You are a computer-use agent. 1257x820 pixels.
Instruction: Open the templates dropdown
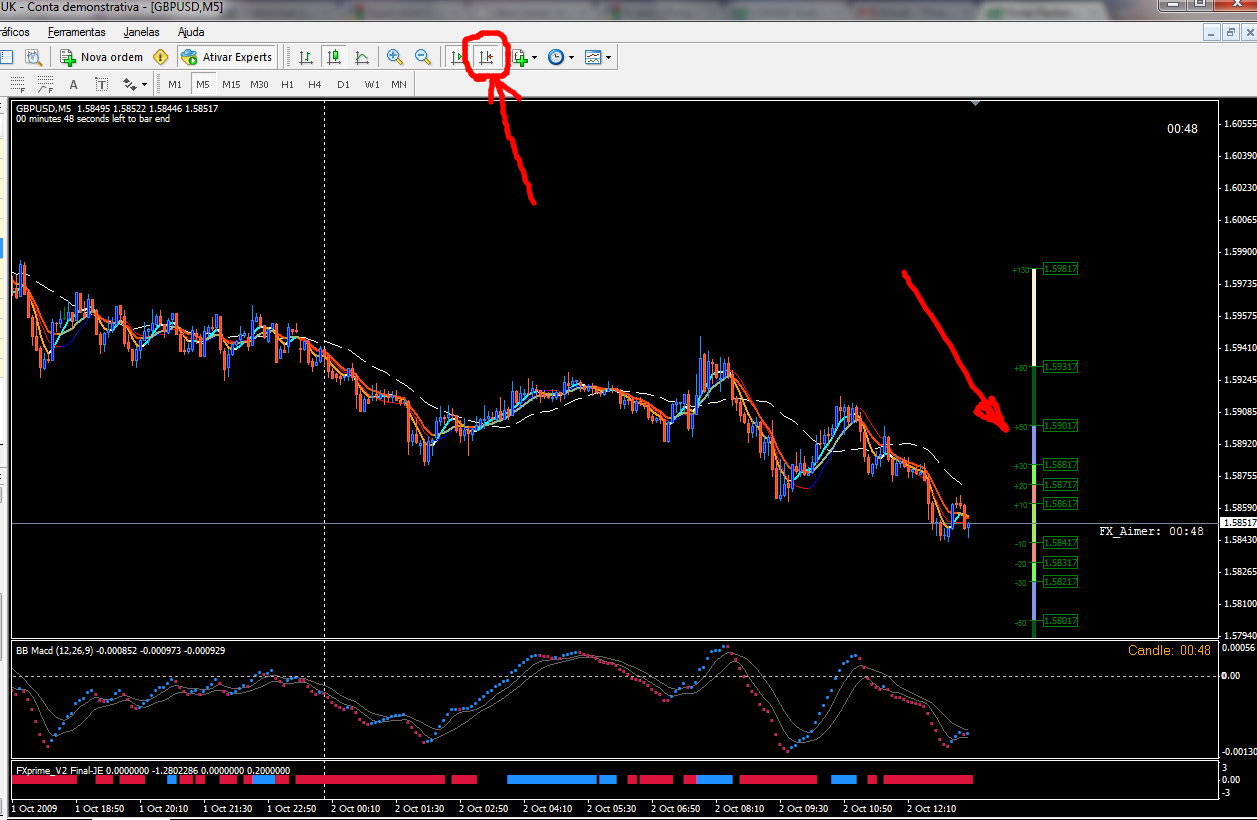coord(598,57)
